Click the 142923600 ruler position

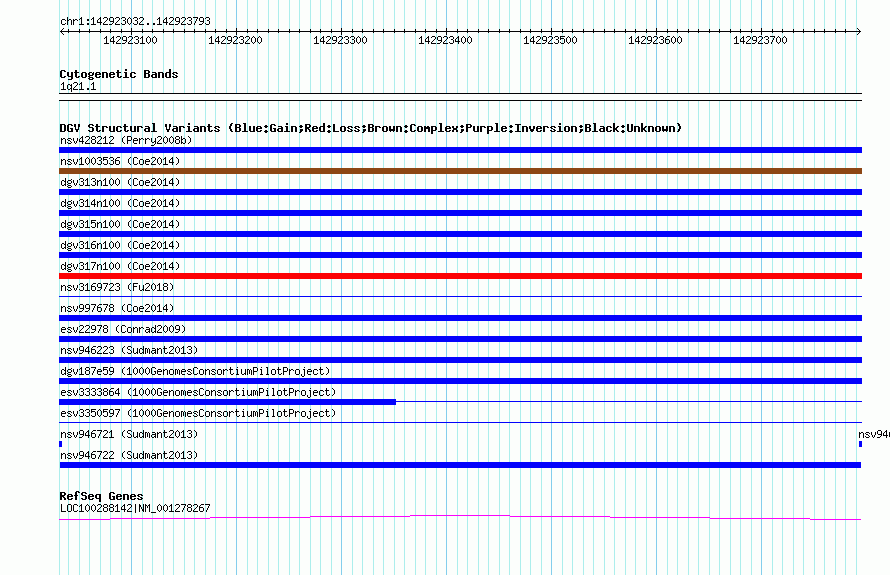656,40
